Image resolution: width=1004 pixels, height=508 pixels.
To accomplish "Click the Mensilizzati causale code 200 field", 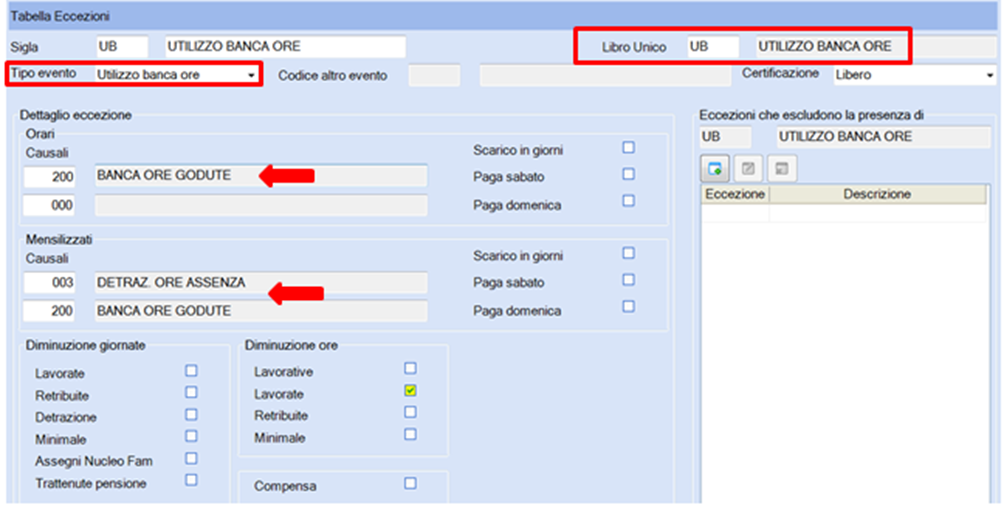I will click(49, 311).
